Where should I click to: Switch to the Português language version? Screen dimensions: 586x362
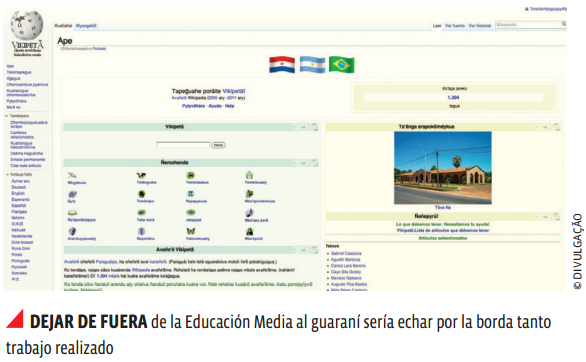[x=21, y=261]
